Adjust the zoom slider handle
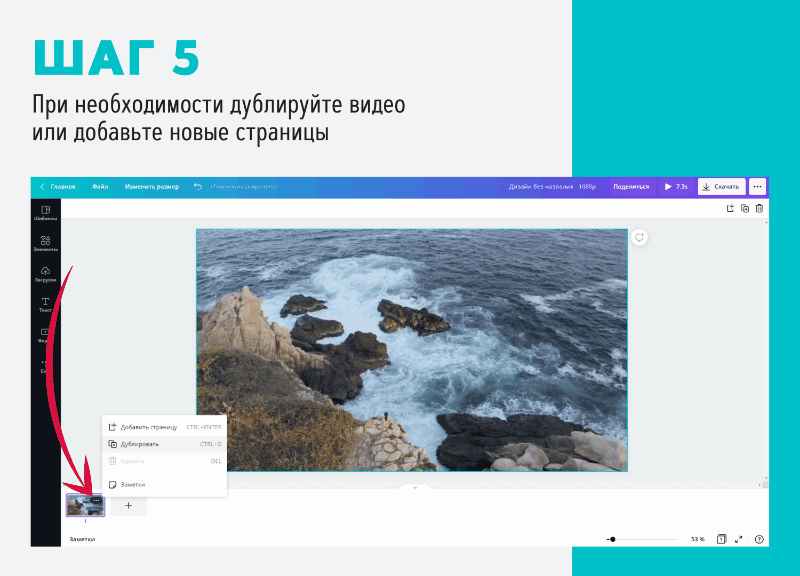Image resolution: width=800 pixels, height=576 pixels. [x=613, y=539]
